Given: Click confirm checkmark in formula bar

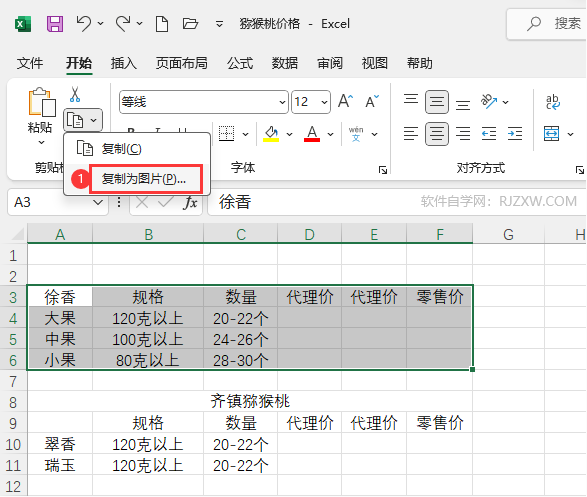Looking at the screenshot, I should coord(165,202).
